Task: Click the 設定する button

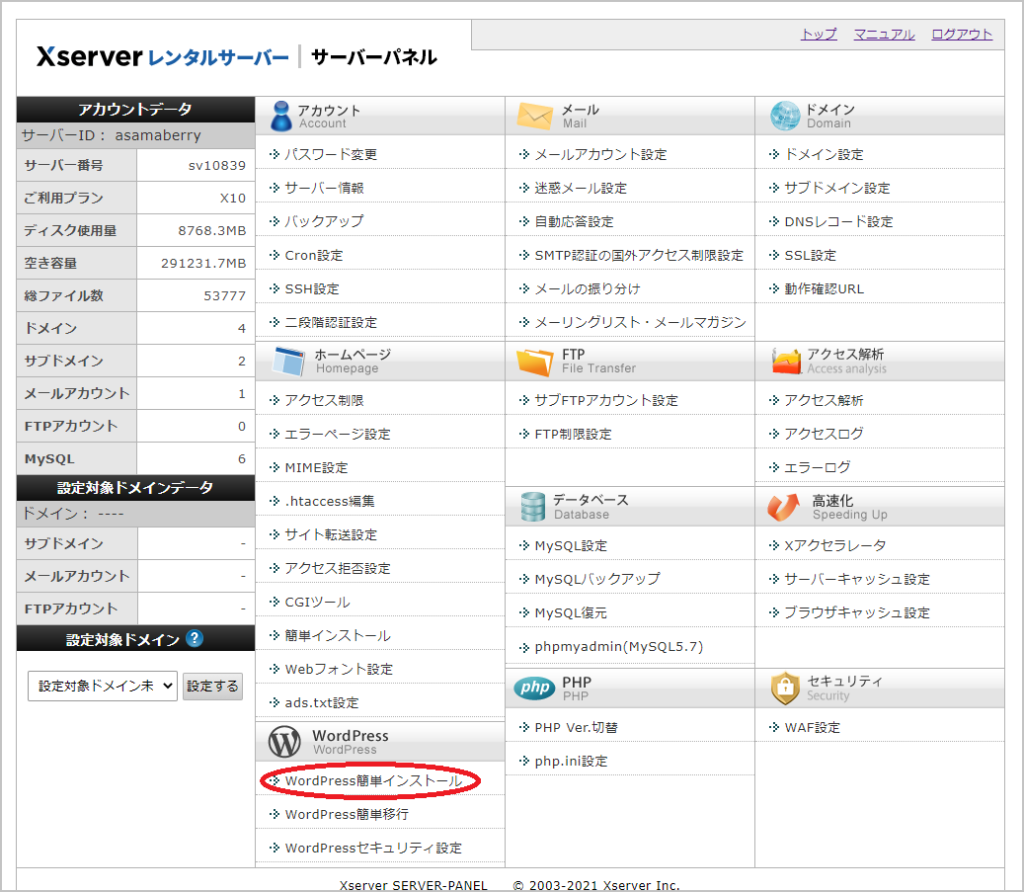Action: click(x=213, y=686)
